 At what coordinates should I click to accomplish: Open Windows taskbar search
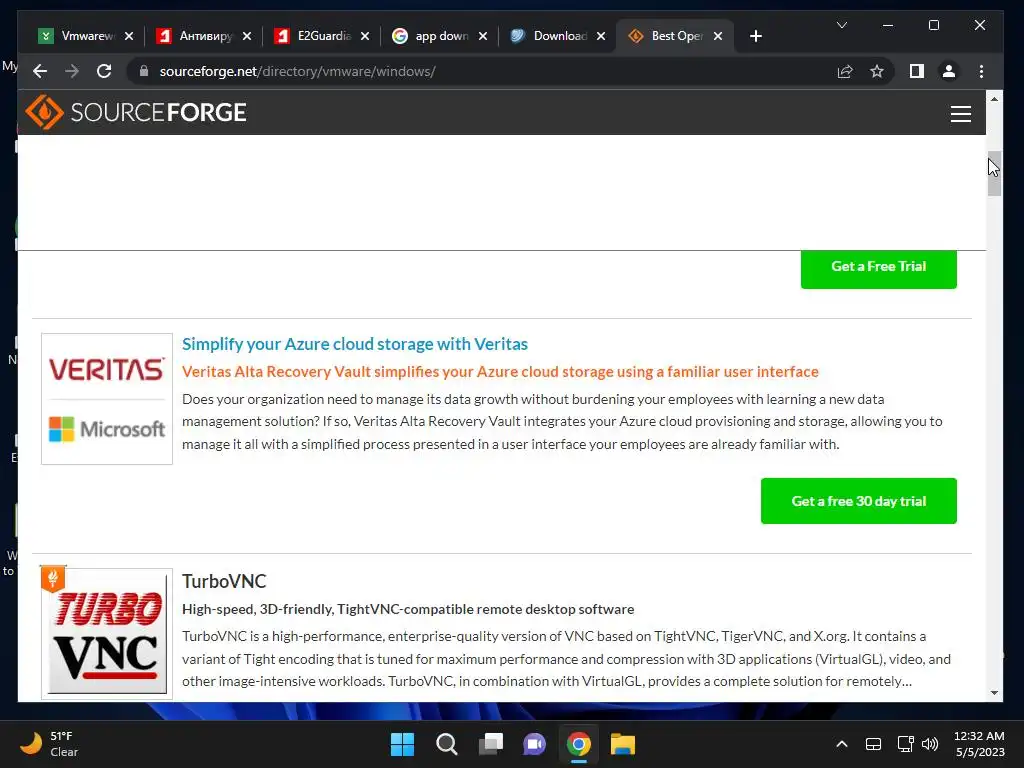tap(447, 744)
